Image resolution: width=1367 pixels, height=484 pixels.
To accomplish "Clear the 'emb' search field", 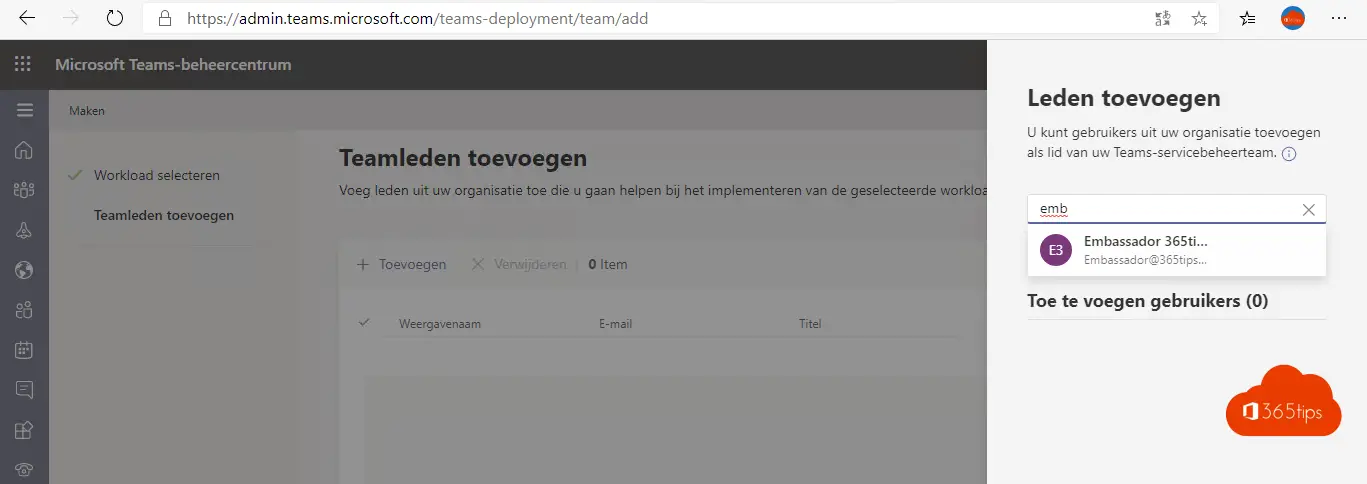I will tap(1308, 209).
